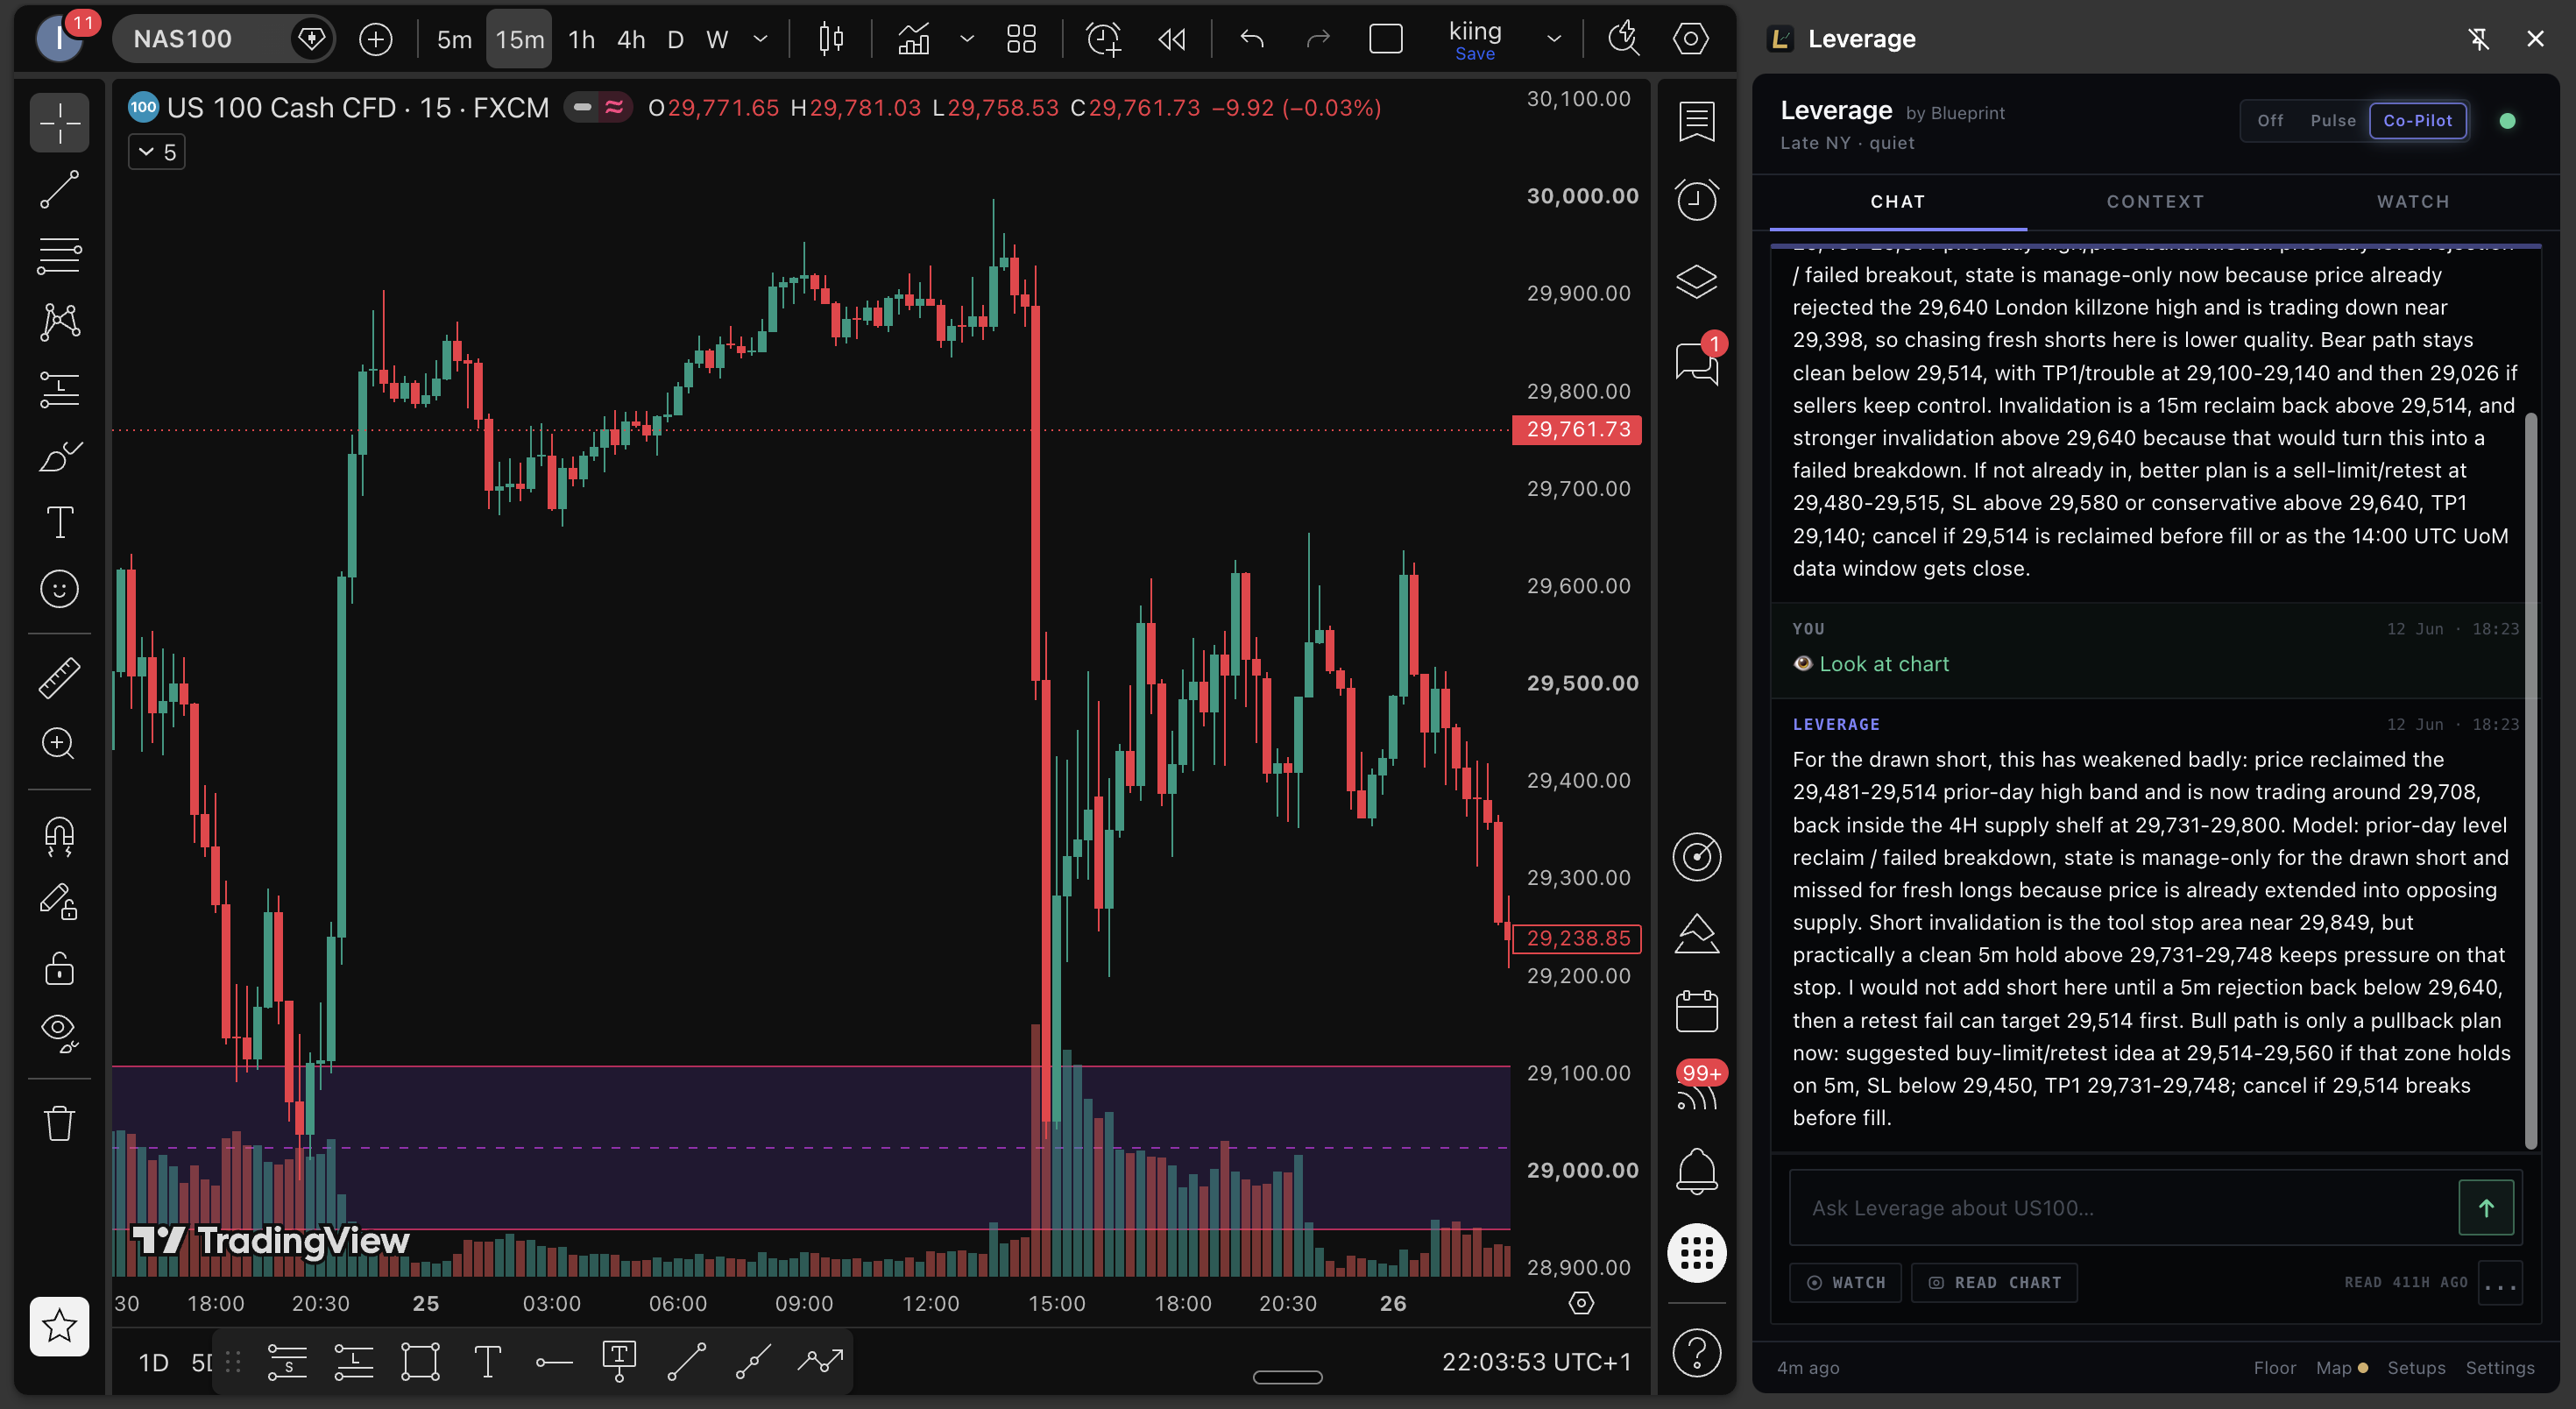Toggle magnet mode for drawings
This screenshot has width=2576, height=1409.
(59, 836)
